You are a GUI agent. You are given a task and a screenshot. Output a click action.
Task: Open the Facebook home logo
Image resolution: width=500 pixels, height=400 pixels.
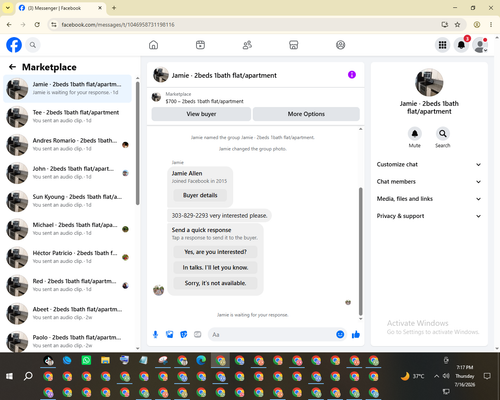14,45
